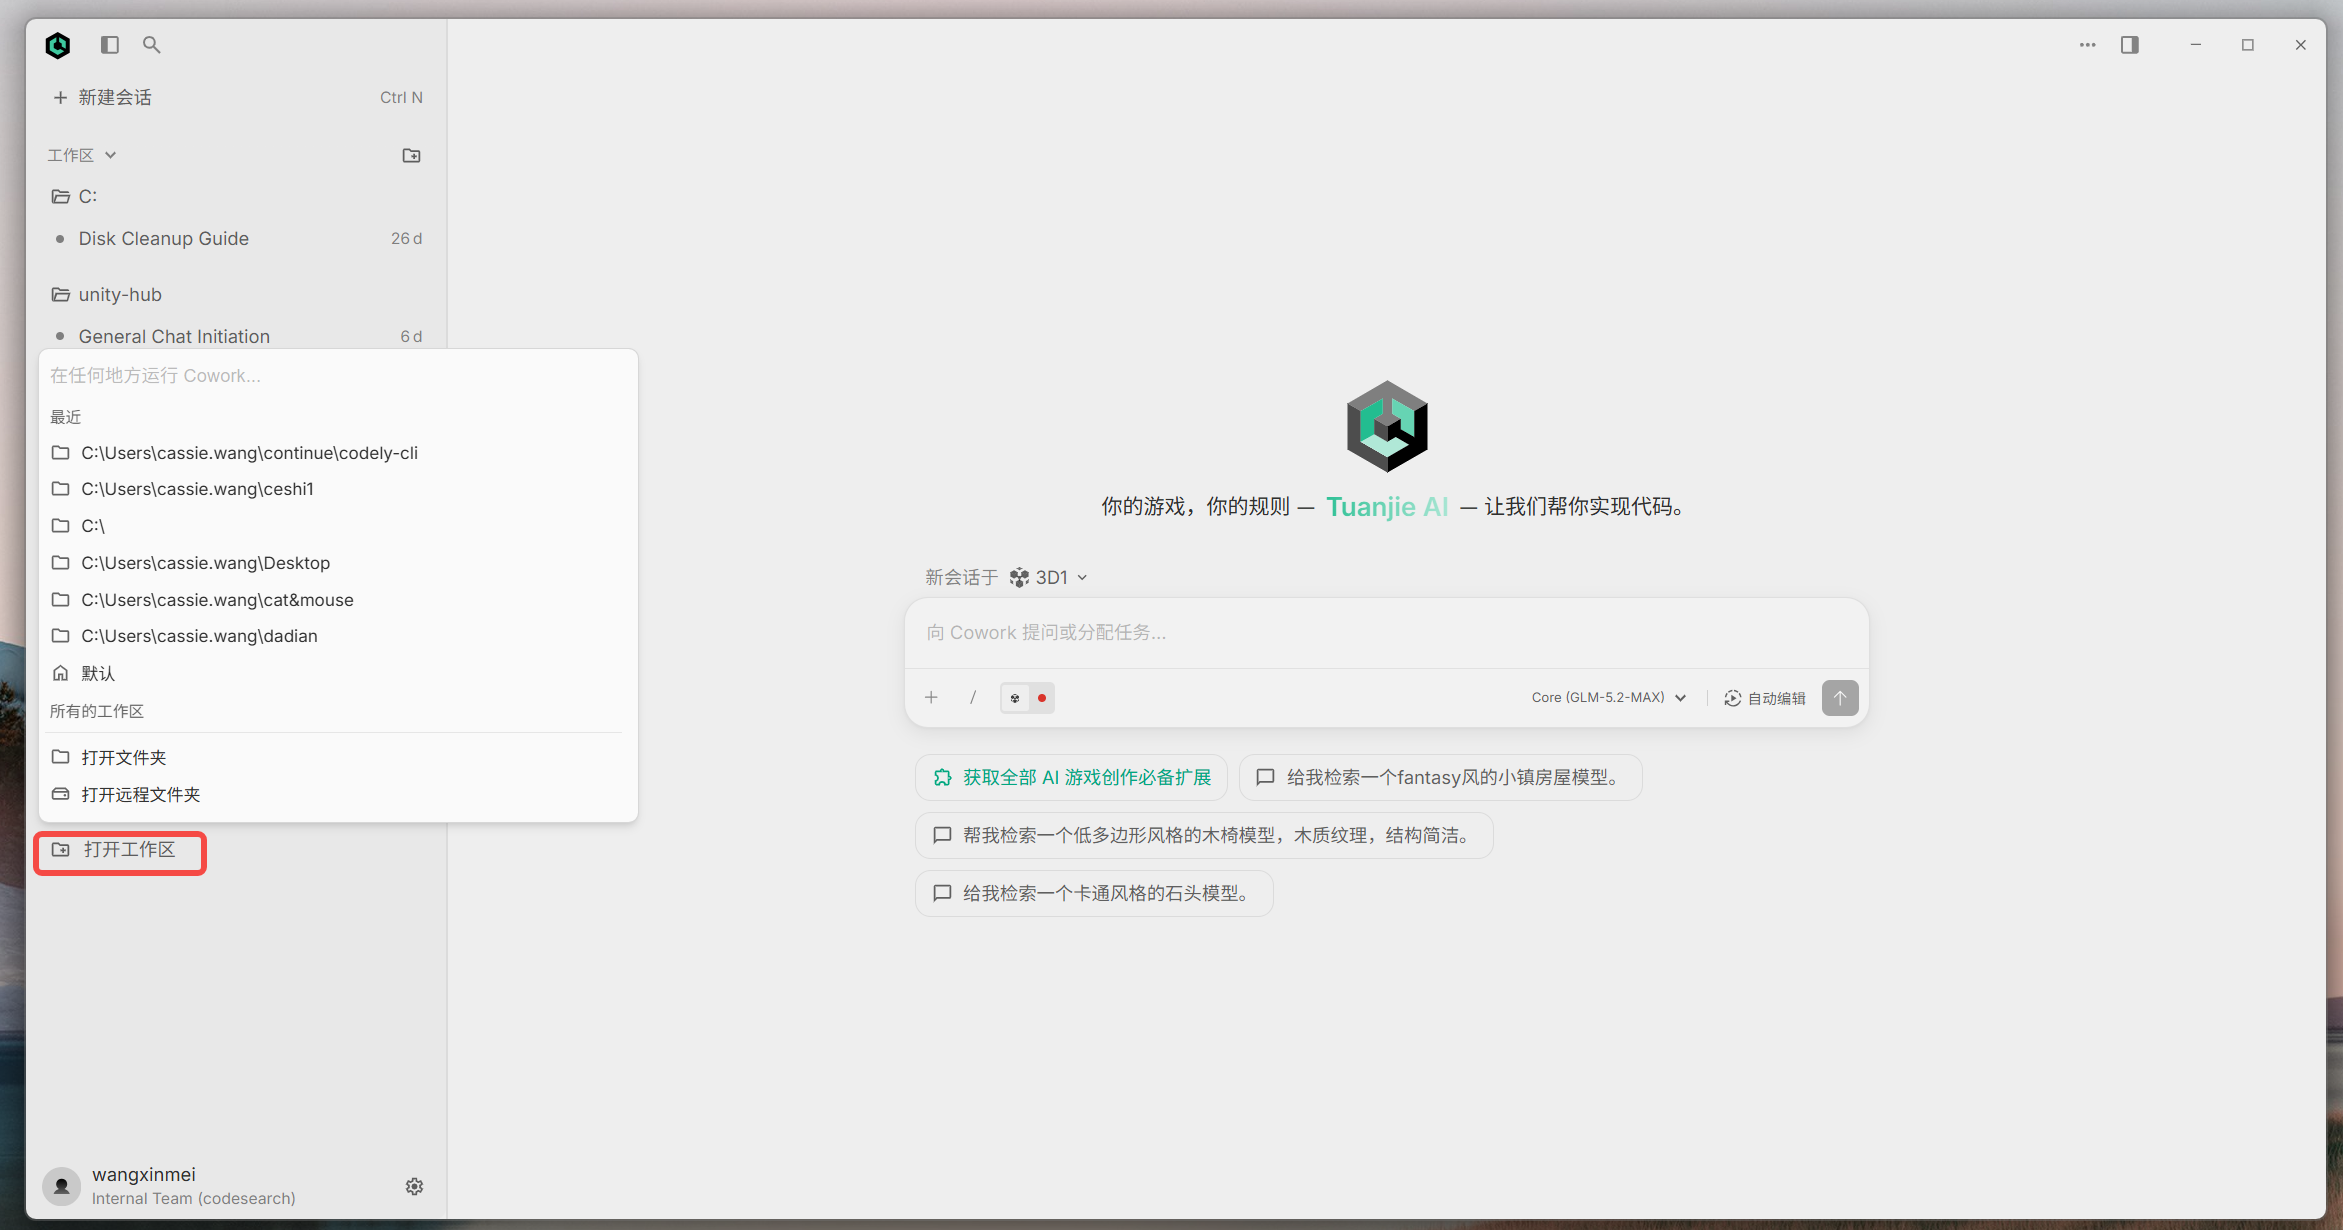Toggle the Unity connection status indicator
This screenshot has height=1230, width=2343.
pos(1027,698)
